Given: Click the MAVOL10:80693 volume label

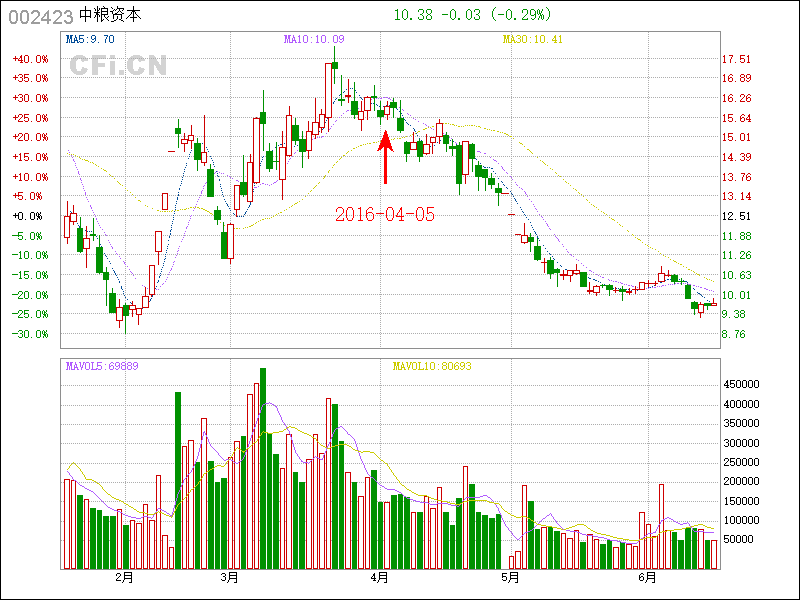Looking at the screenshot, I should [x=432, y=366].
